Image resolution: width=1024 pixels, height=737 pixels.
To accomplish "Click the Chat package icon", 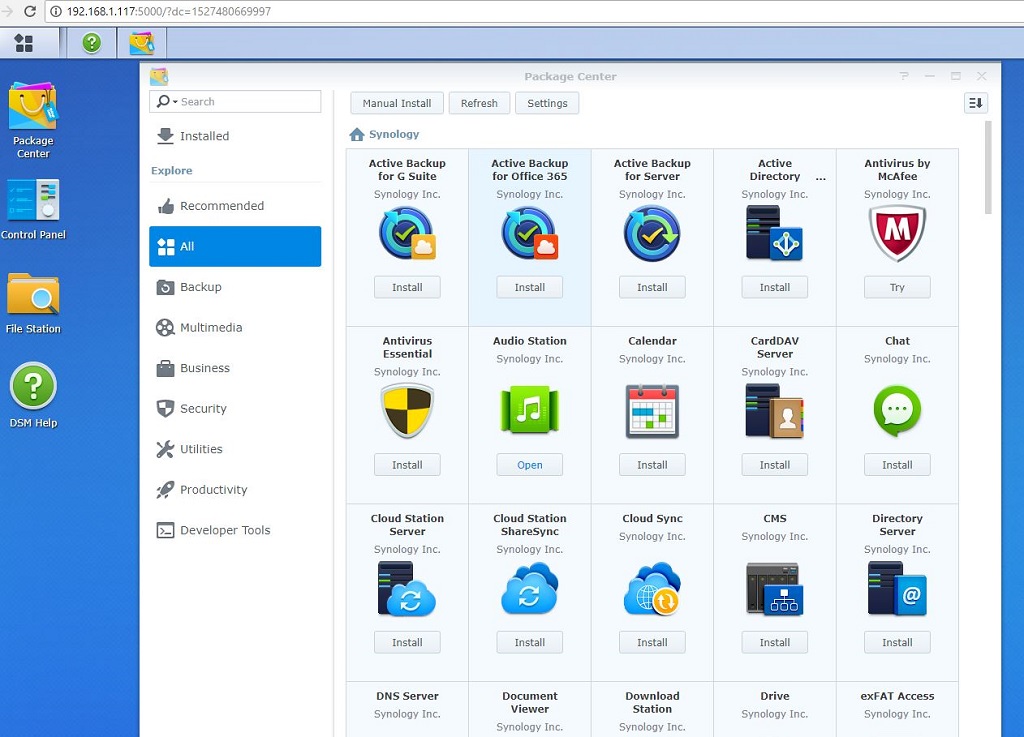I will coord(897,411).
